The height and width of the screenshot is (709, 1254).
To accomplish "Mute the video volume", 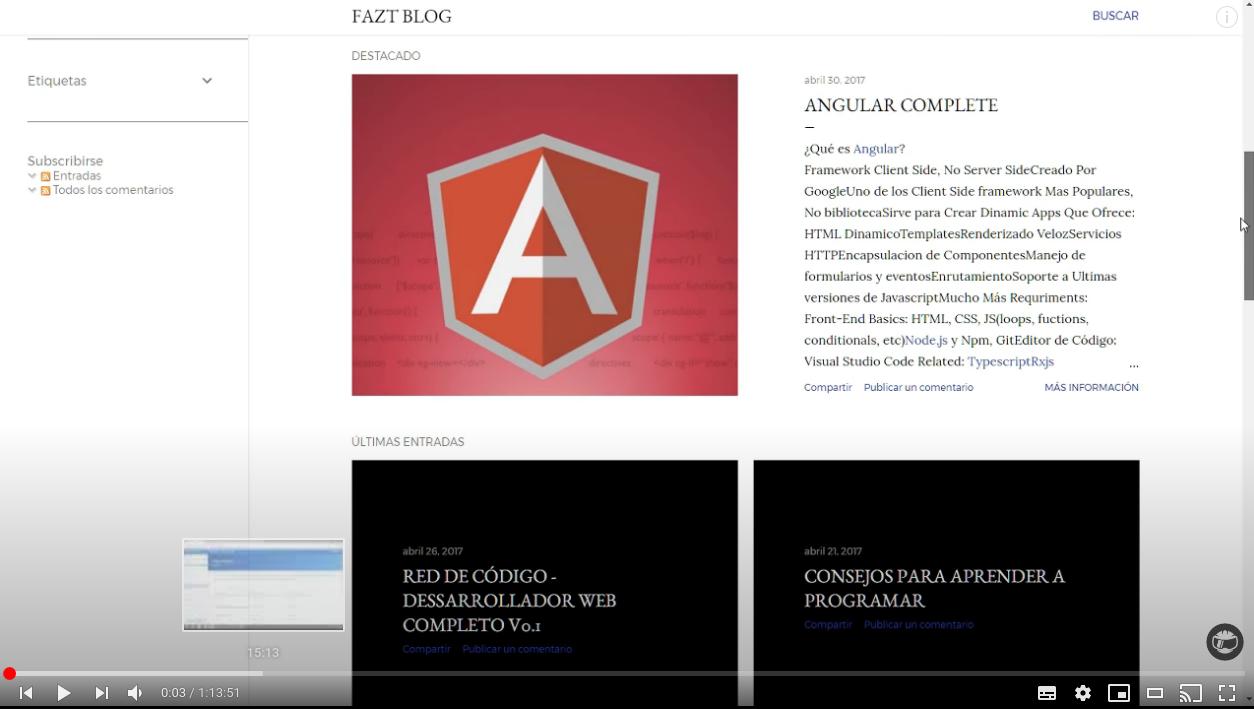I will point(135,693).
